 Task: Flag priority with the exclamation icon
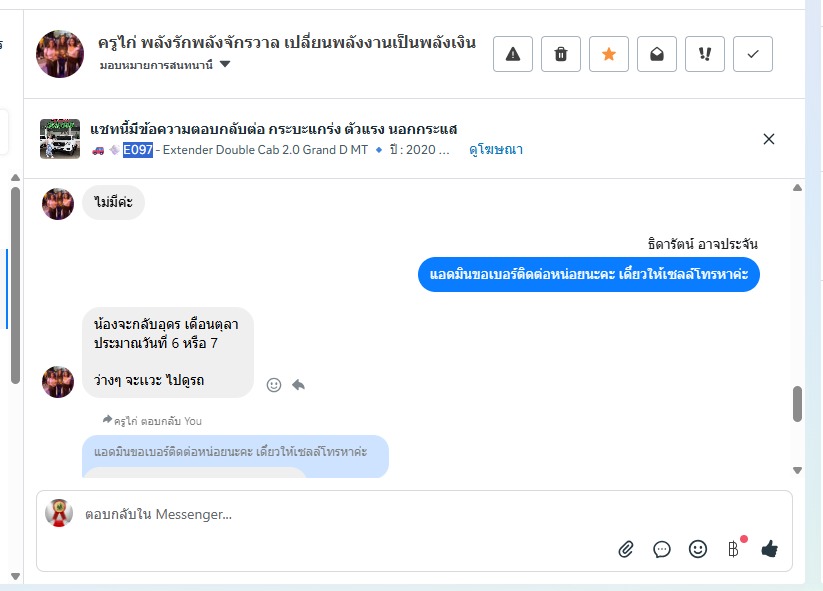pyautogui.click(x=705, y=54)
